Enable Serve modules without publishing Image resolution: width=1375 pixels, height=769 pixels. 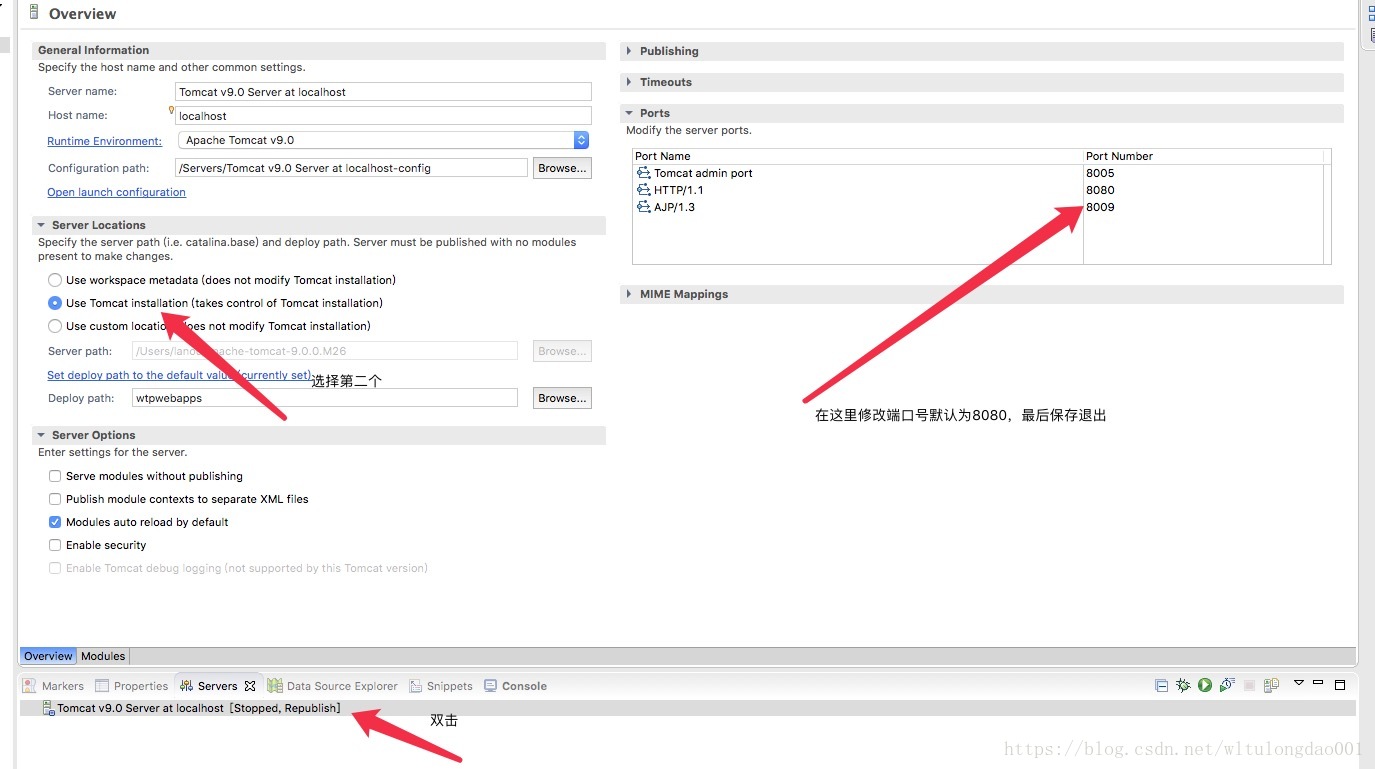(x=55, y=476)
